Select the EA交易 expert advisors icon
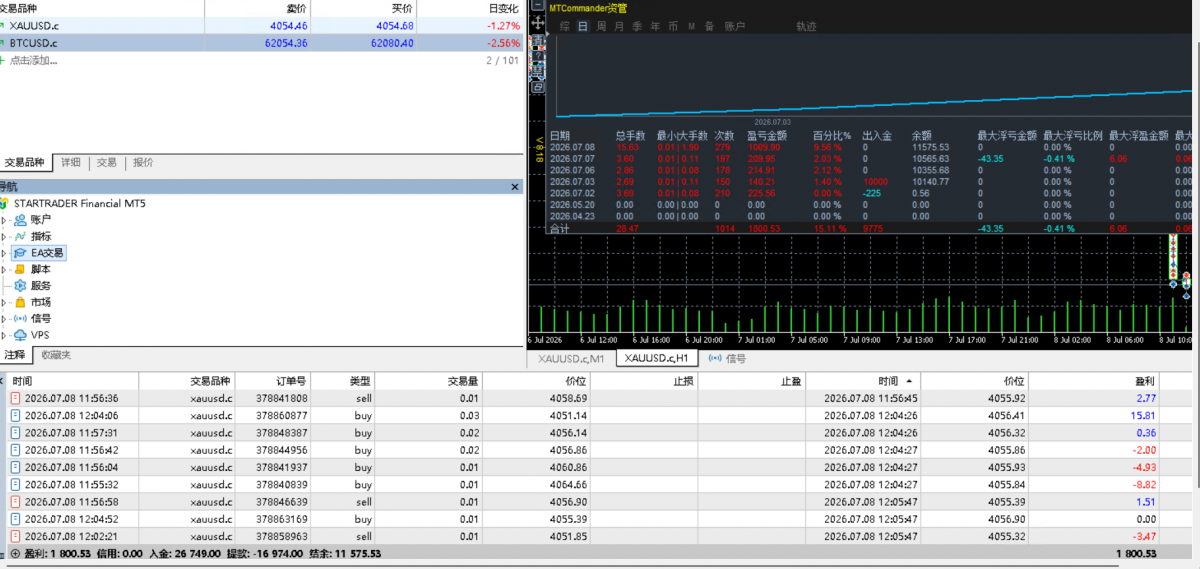Screen dimensions: 1200x569 coord(20,253)
